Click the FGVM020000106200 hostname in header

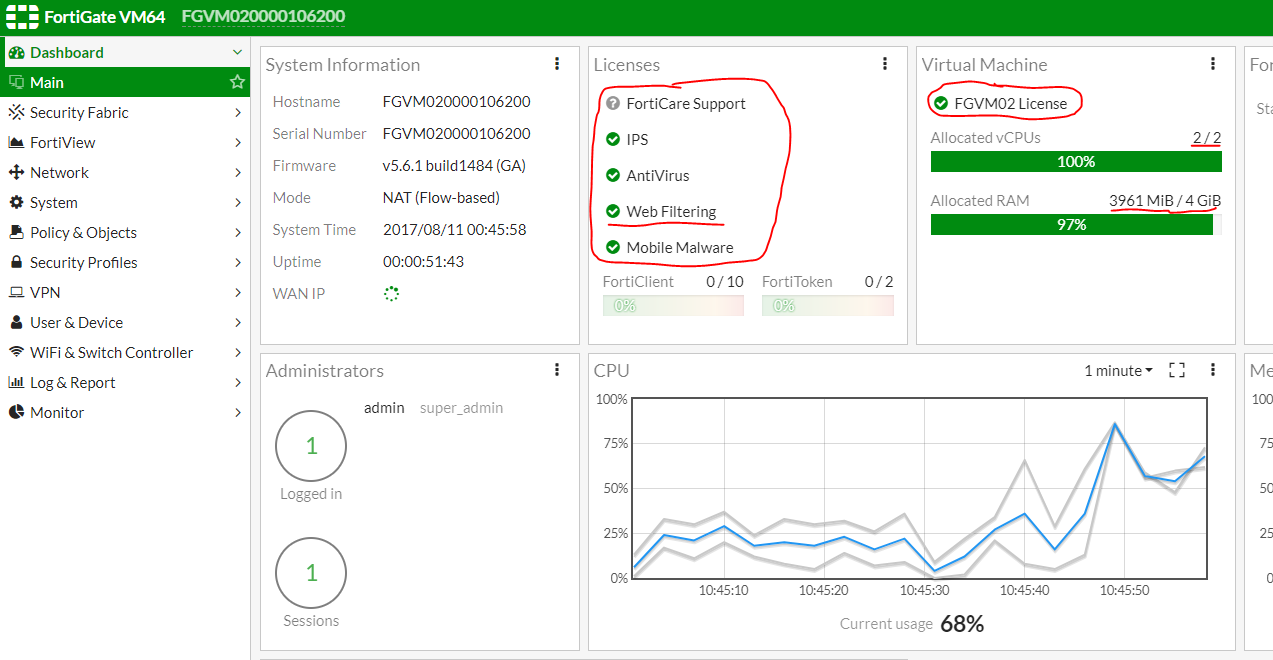coord(264,16)
